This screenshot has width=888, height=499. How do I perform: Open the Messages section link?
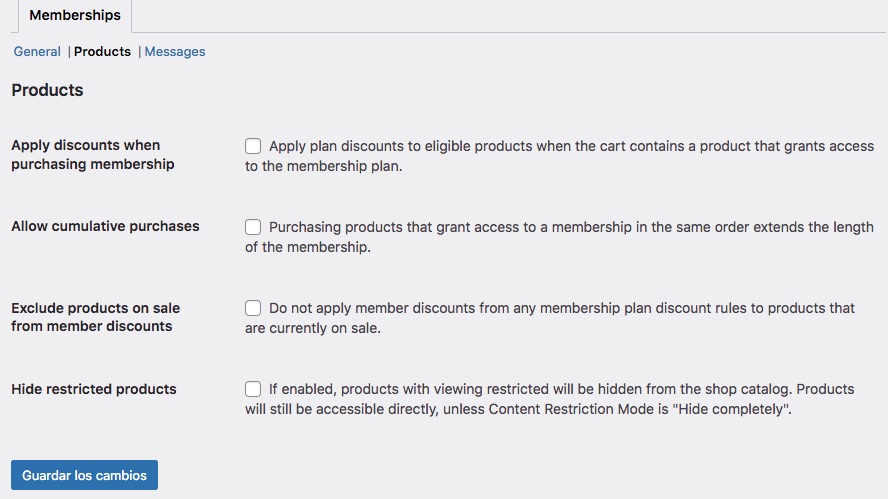point(175,52)
